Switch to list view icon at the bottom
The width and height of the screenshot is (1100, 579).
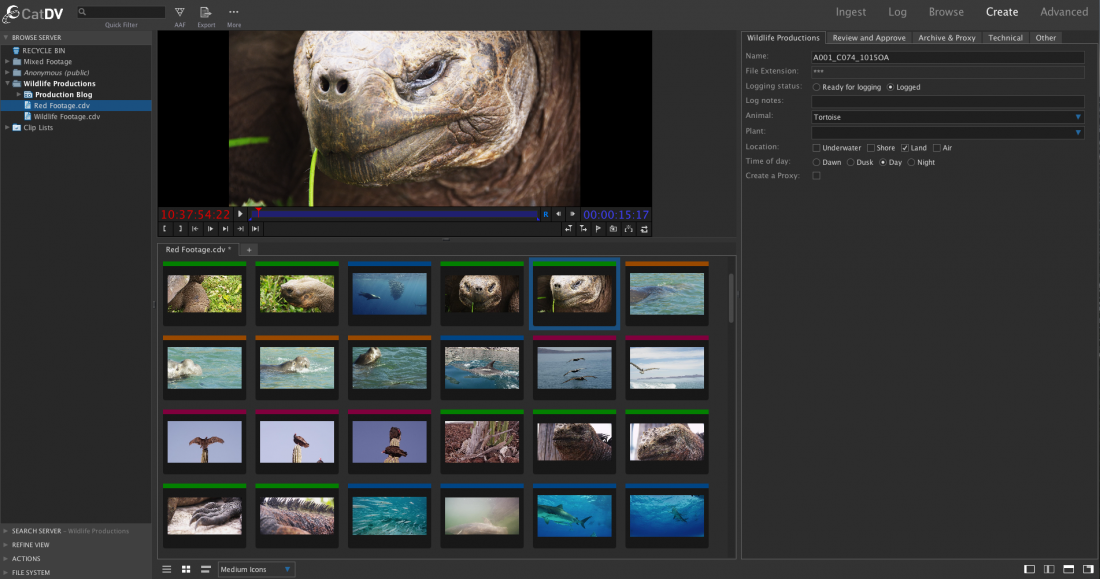pyautogui.click(x=167, y=569)
